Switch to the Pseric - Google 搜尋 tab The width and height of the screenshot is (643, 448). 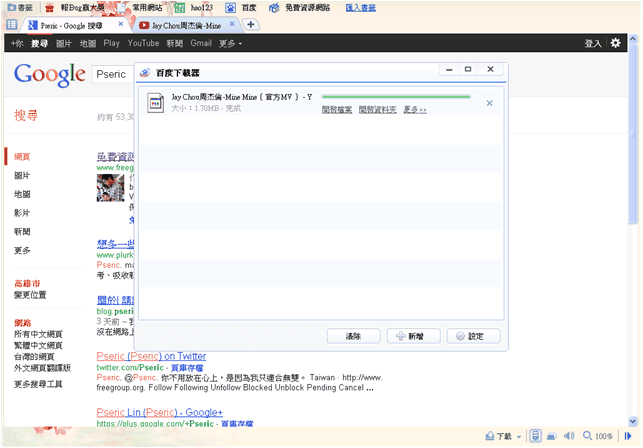pyautogui.click(x=71, y=25)
